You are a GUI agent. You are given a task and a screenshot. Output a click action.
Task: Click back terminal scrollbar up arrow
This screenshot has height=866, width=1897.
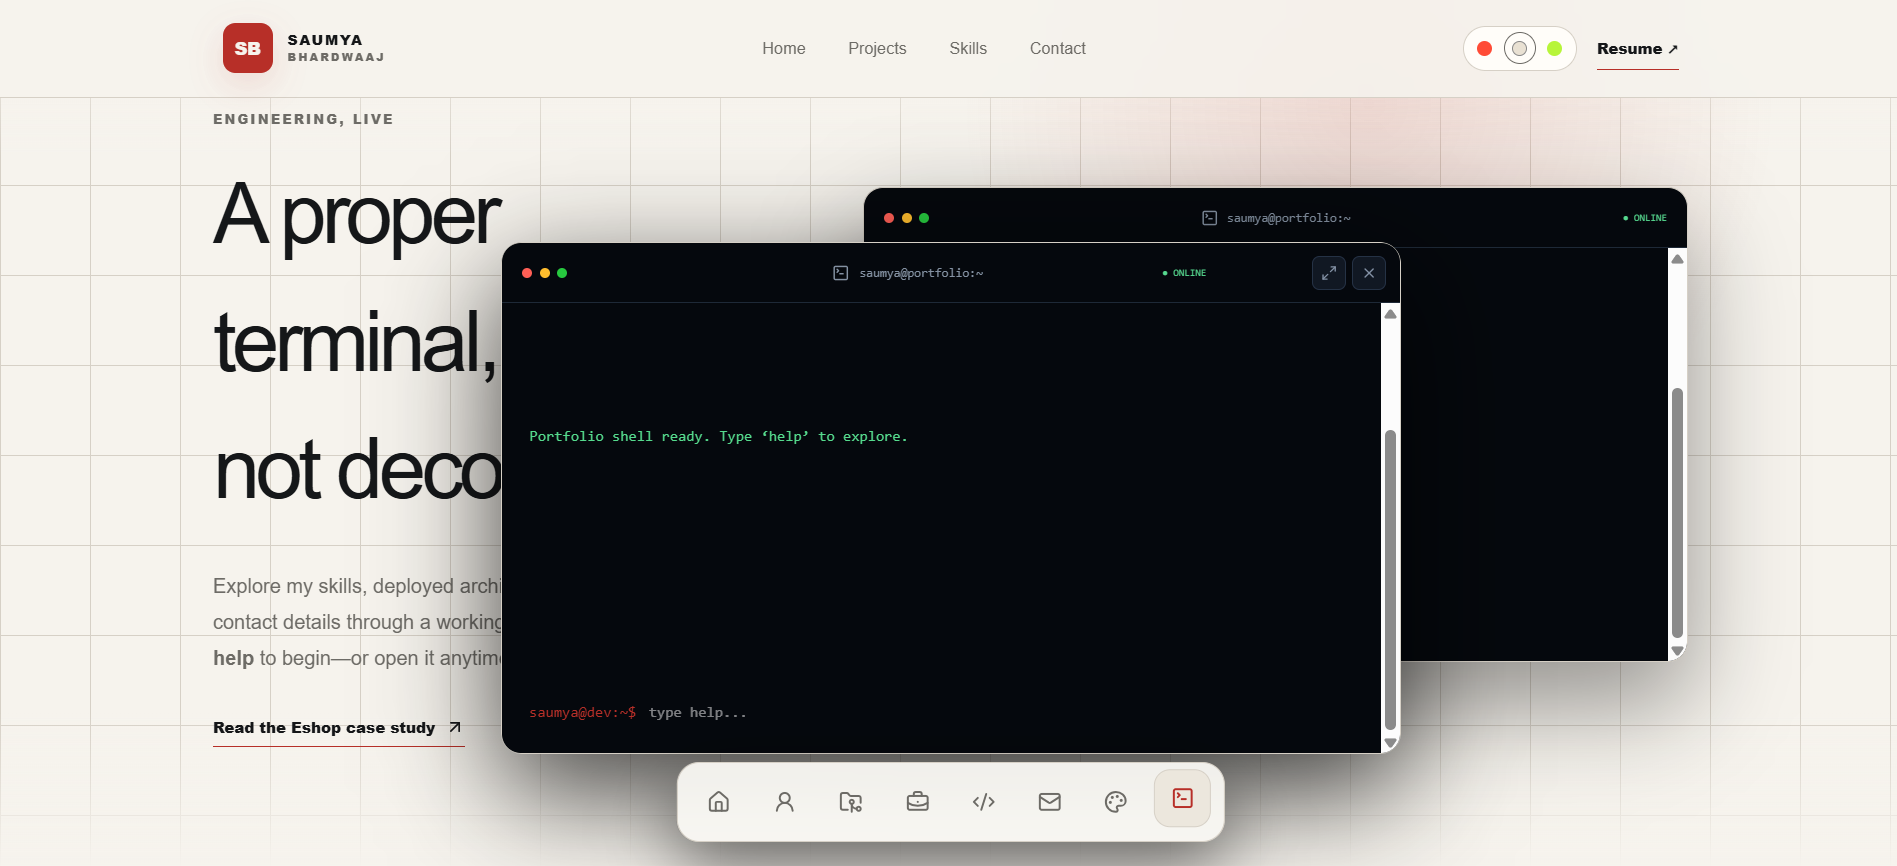(1678, 259)
